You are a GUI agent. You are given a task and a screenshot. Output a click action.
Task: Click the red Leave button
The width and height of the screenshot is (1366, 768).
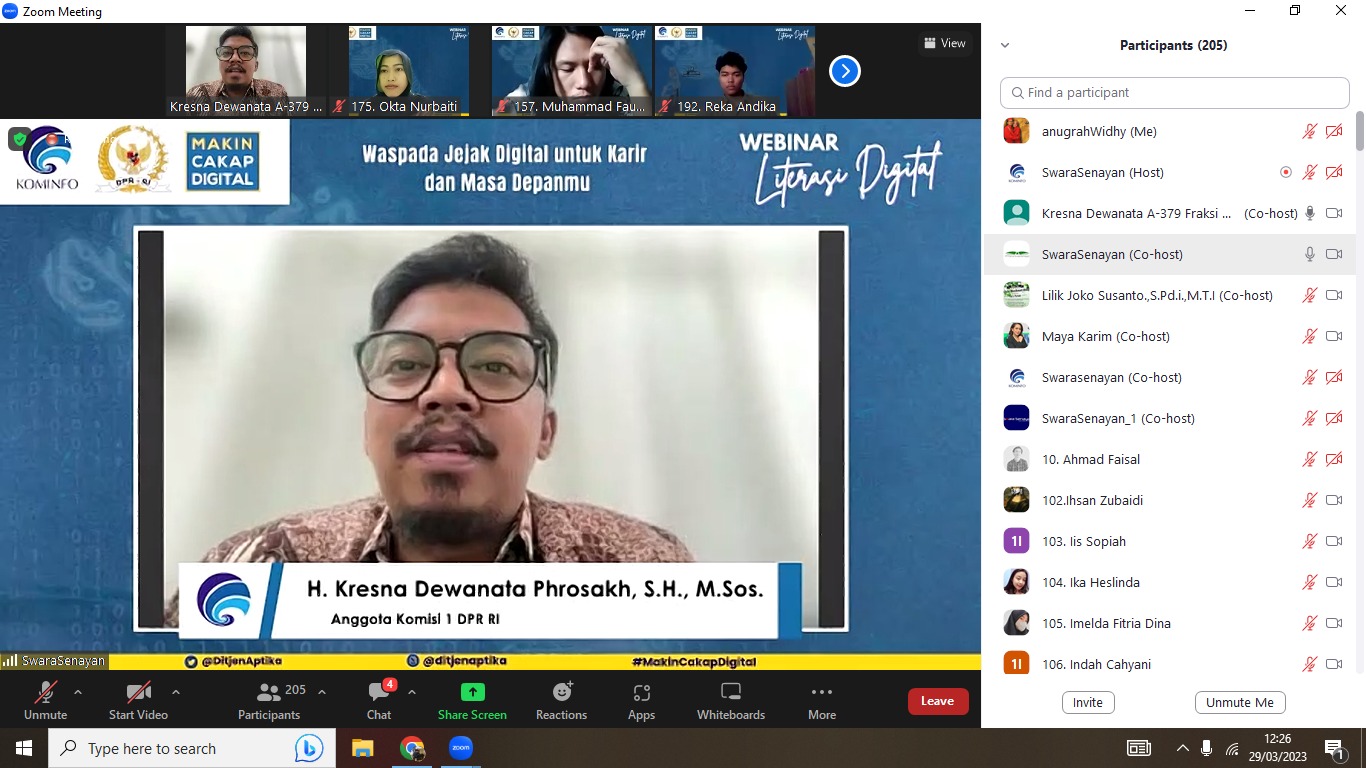point(937,701)
